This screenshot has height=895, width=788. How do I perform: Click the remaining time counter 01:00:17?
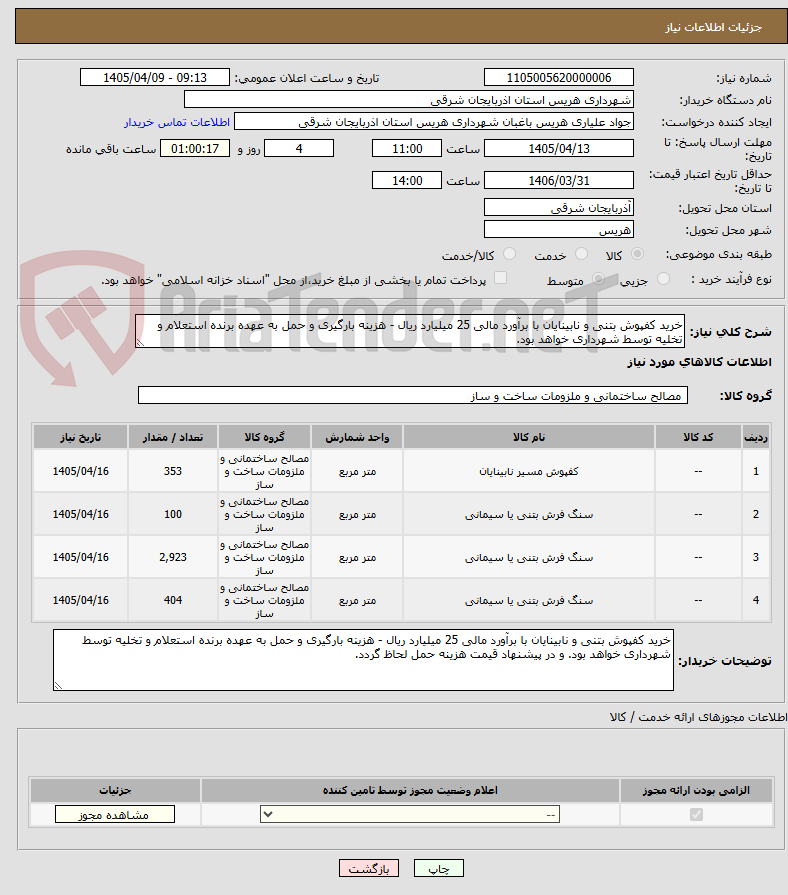(195, 148)
